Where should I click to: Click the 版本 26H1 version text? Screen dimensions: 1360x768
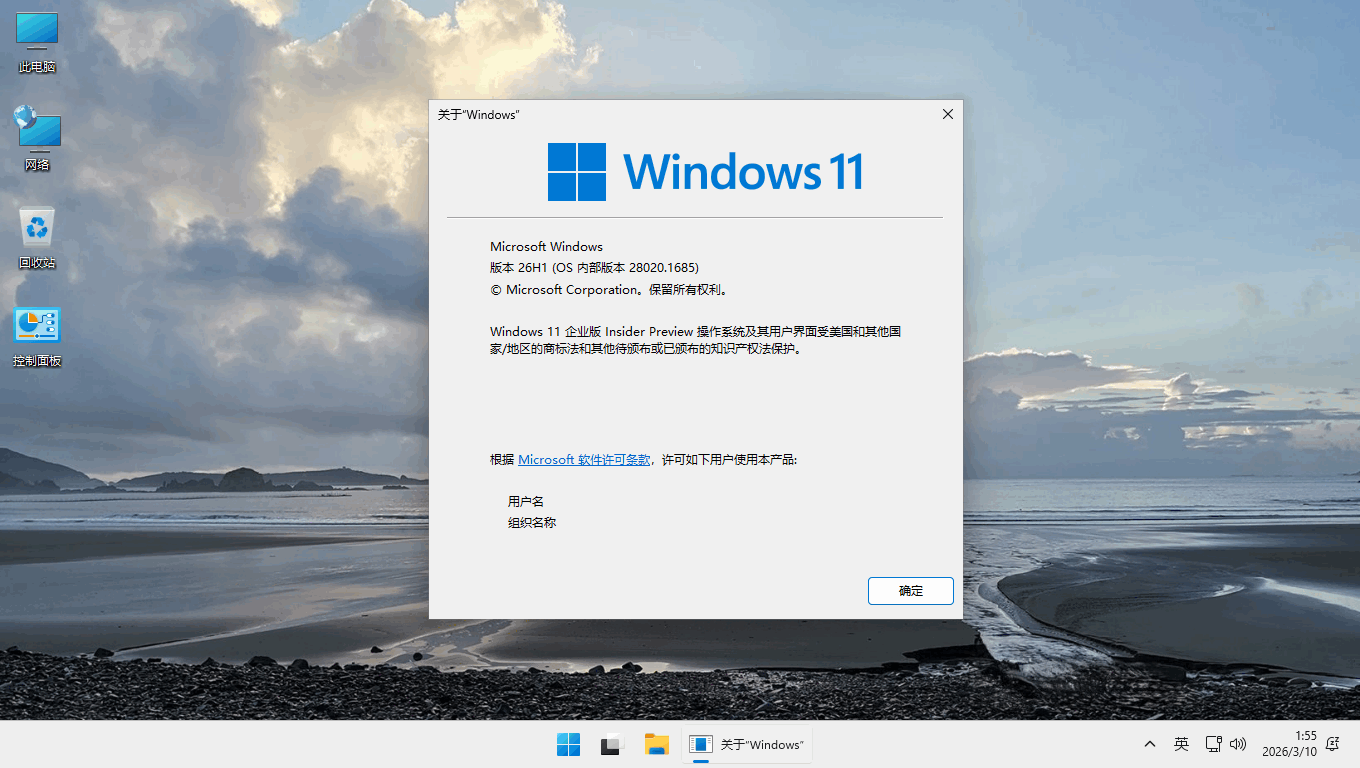click(594, 268)
